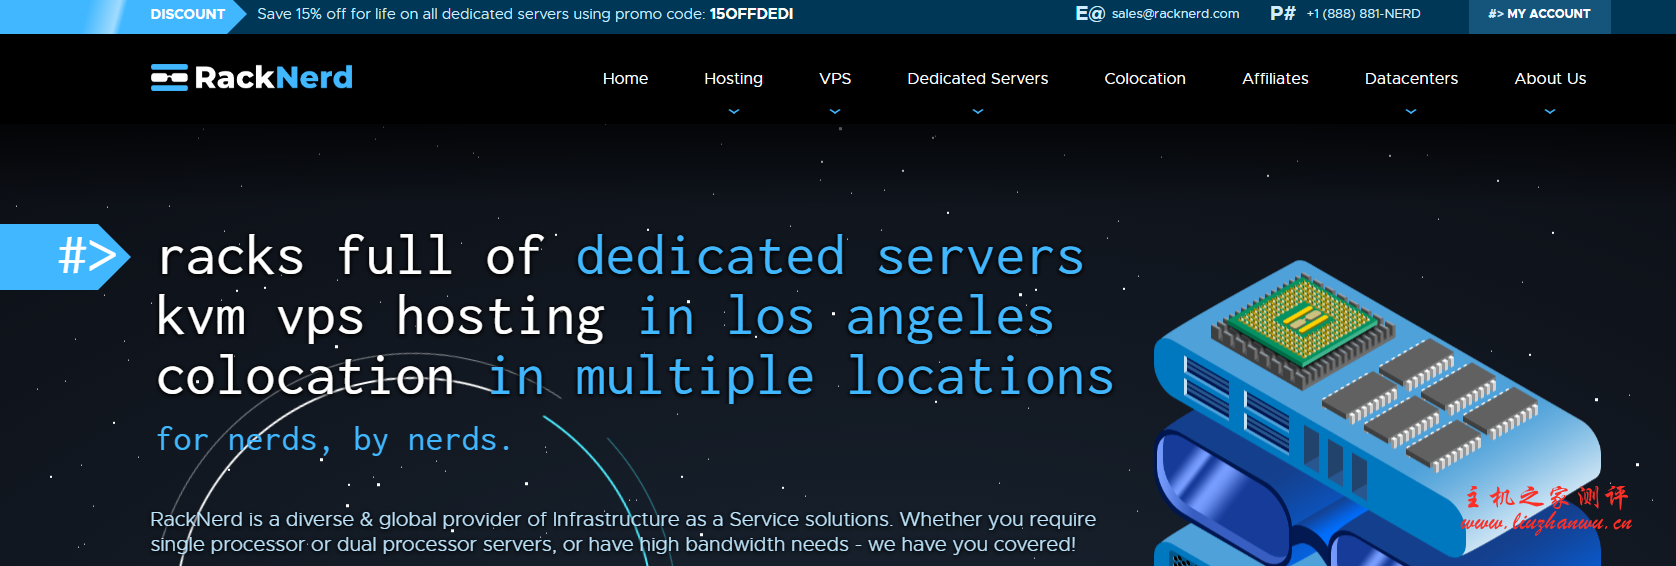Click the 15OFFDEDI promo code text

(x=751, y=15)
